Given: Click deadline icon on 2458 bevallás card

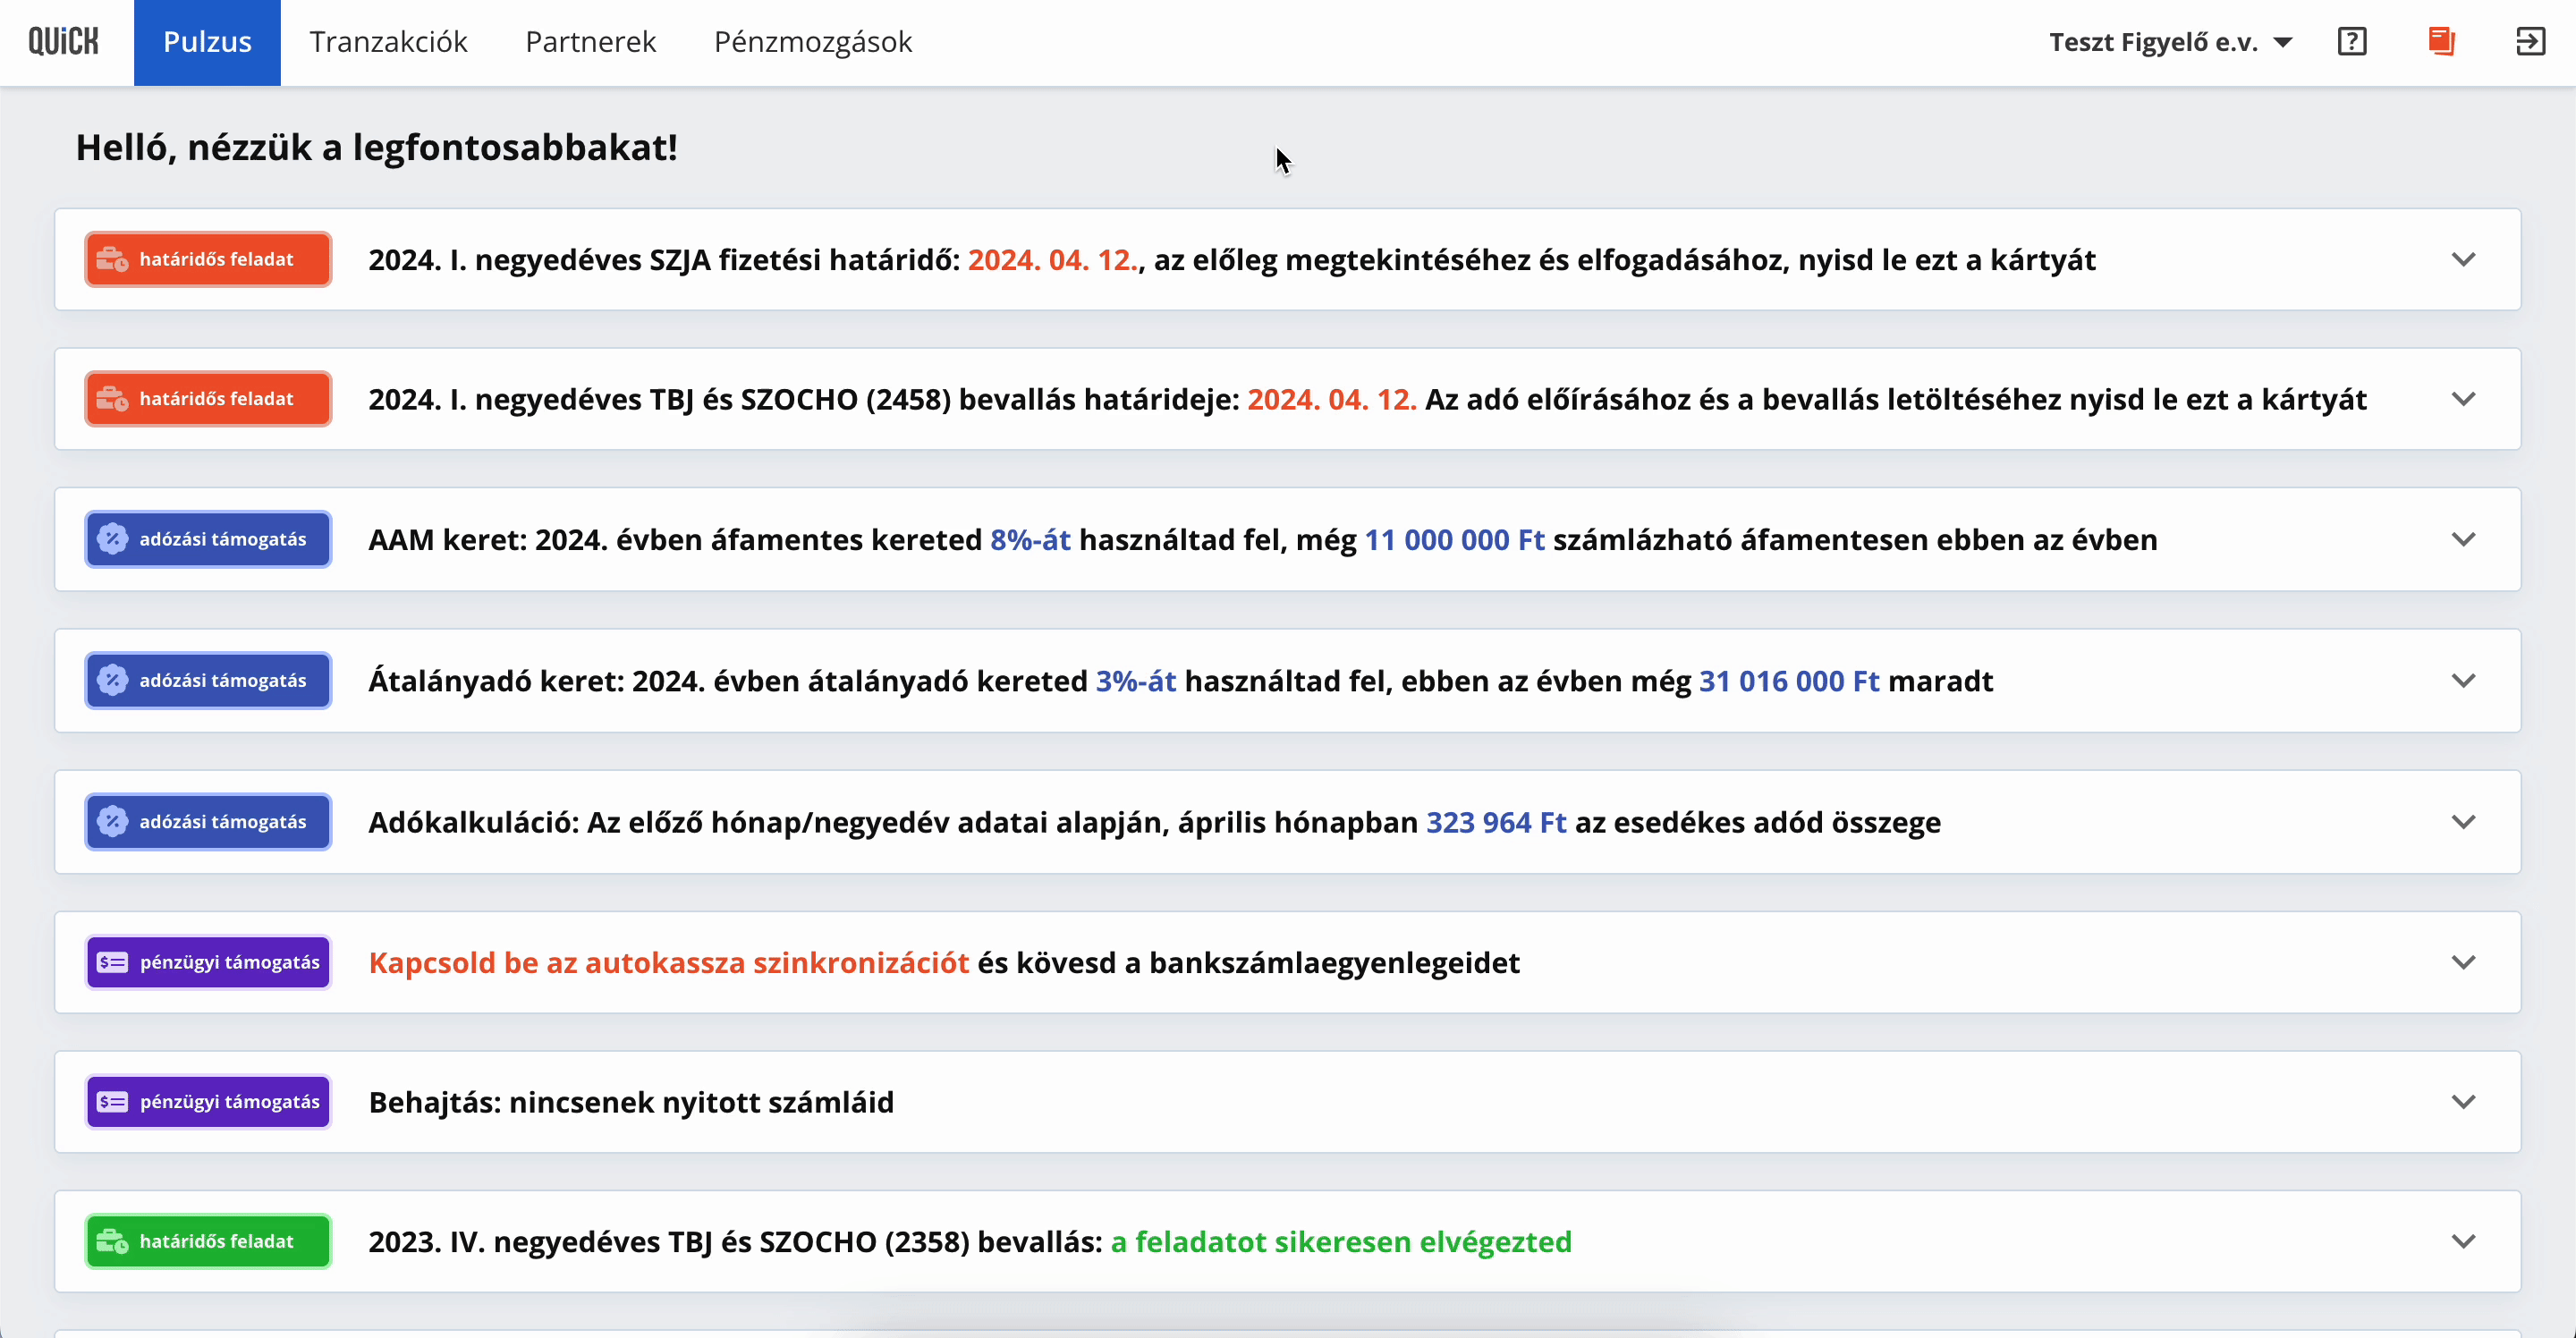Looking at the screenshot, I should (112, 399).
